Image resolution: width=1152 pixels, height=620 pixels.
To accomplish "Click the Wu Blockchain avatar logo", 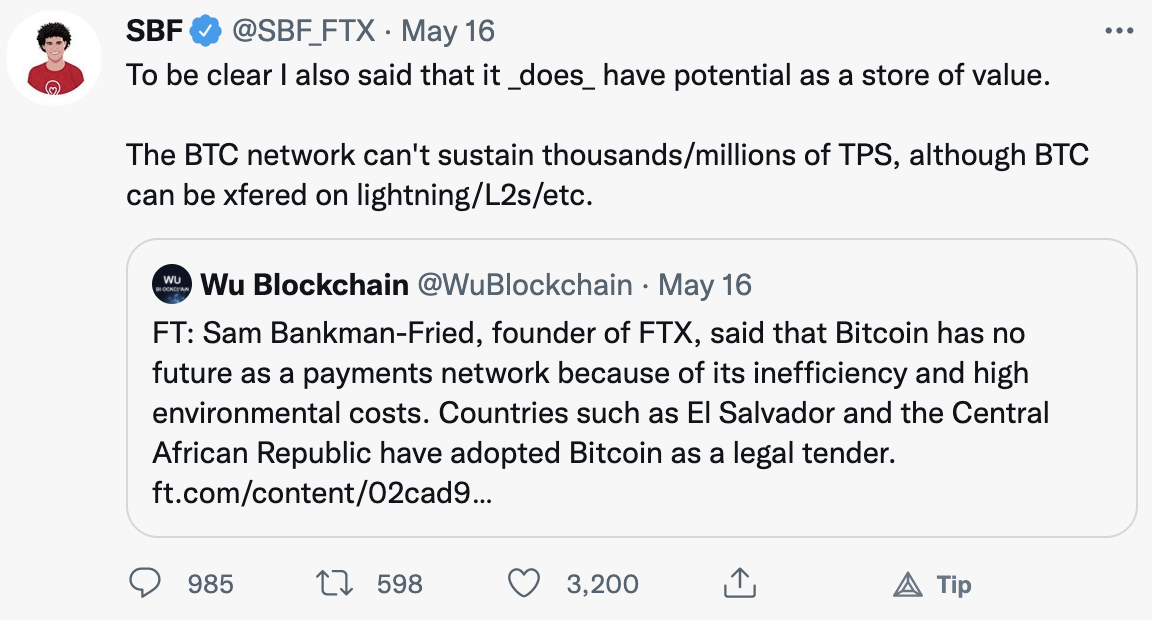I will pos(171,285).
